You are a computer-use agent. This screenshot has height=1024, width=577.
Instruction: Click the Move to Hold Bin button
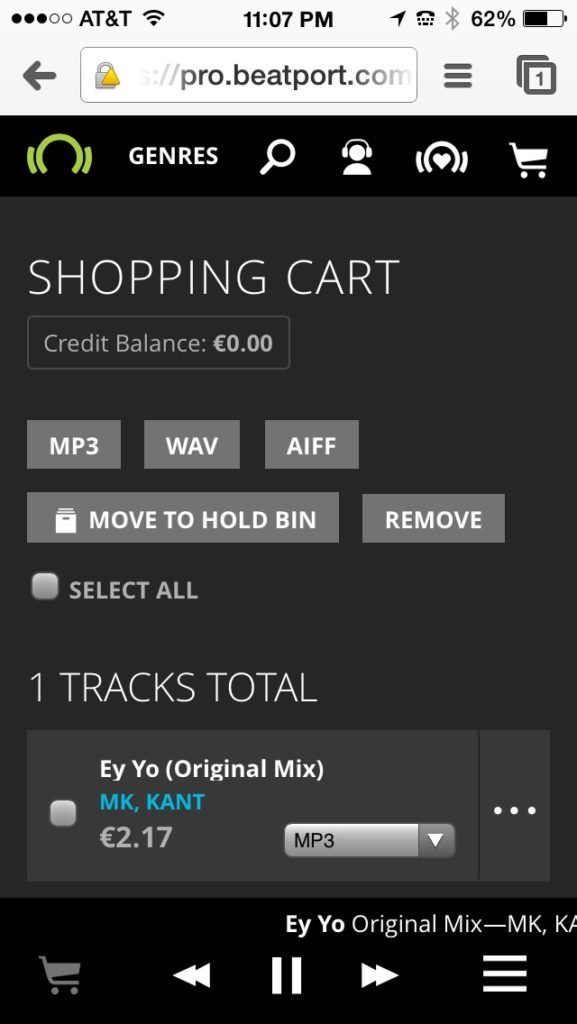[183, 518]
